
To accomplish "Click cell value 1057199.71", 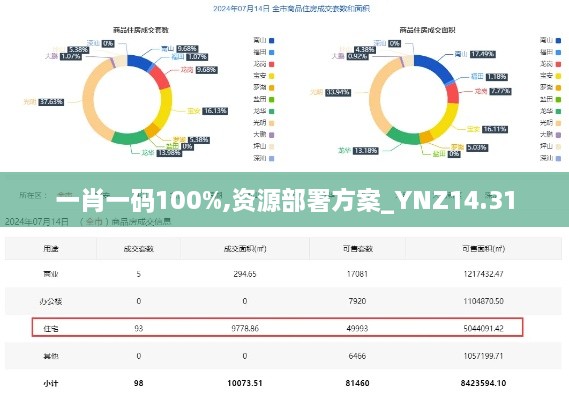I will (483, 356).
